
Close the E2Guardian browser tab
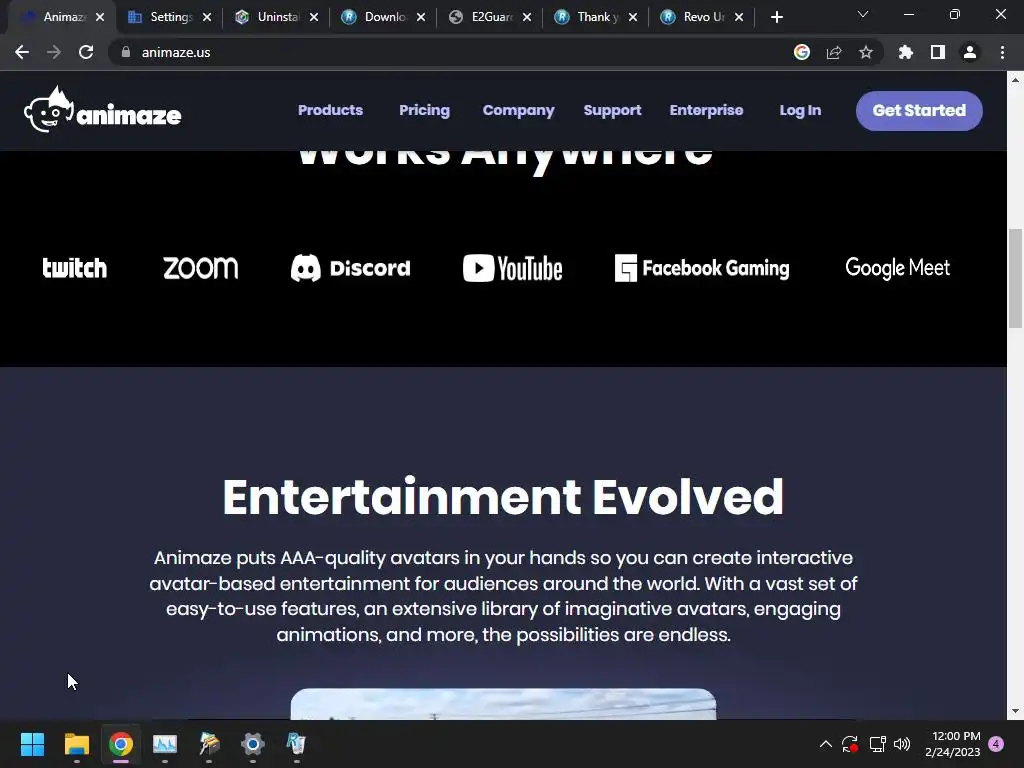tap(527, 17)
